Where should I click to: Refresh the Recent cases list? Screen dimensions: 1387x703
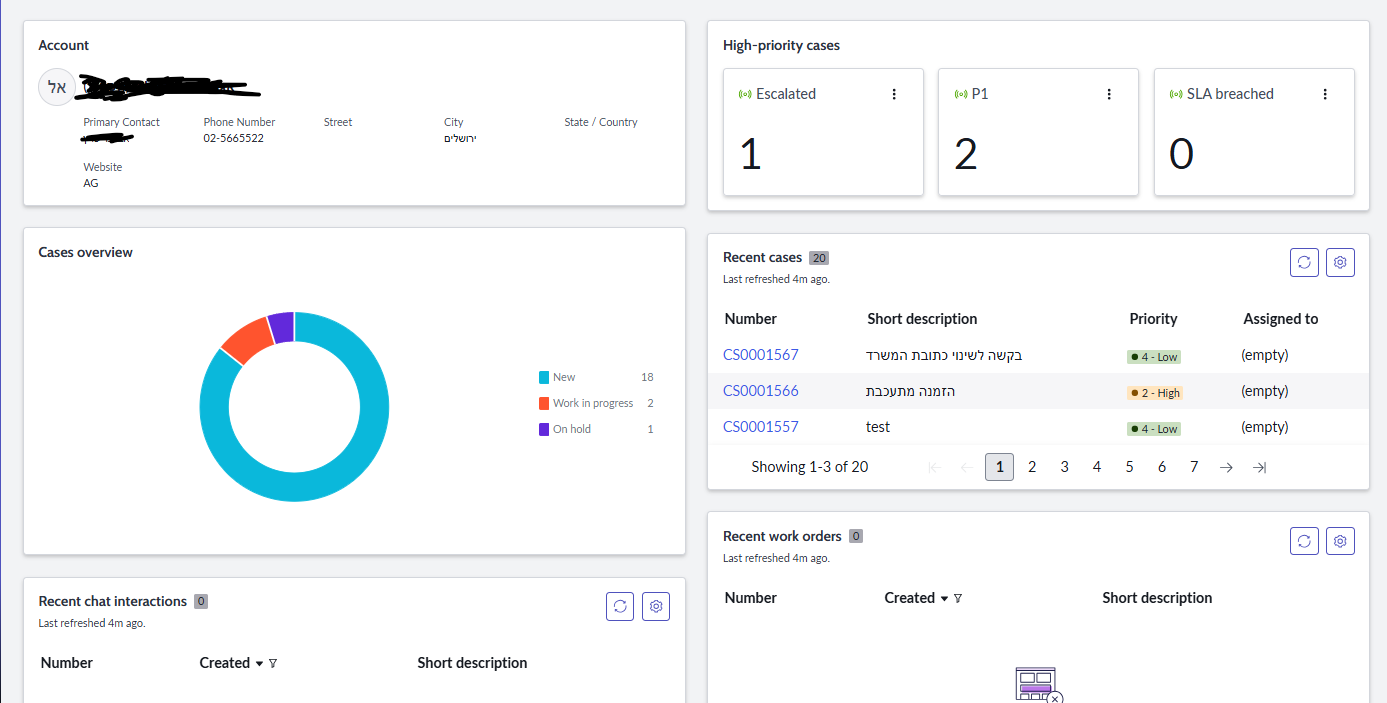[x=1304, y=263]
